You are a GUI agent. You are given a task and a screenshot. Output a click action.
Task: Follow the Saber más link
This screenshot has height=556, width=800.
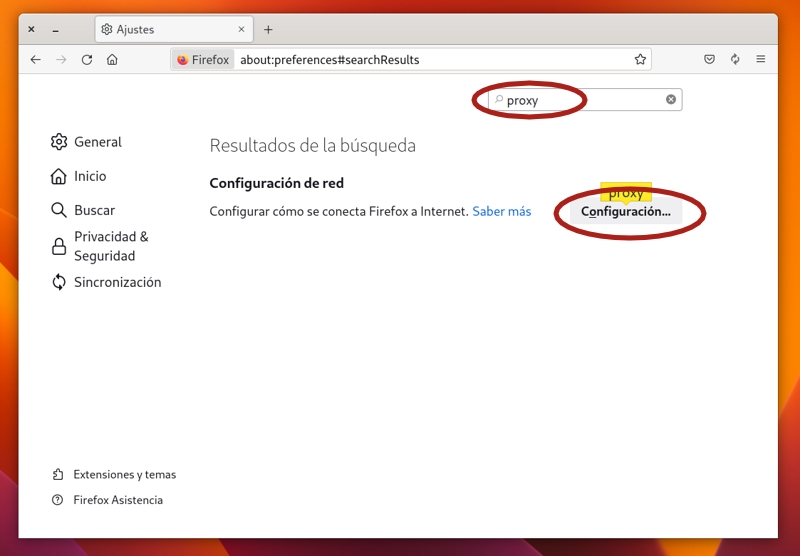click(x=501, y=211)
